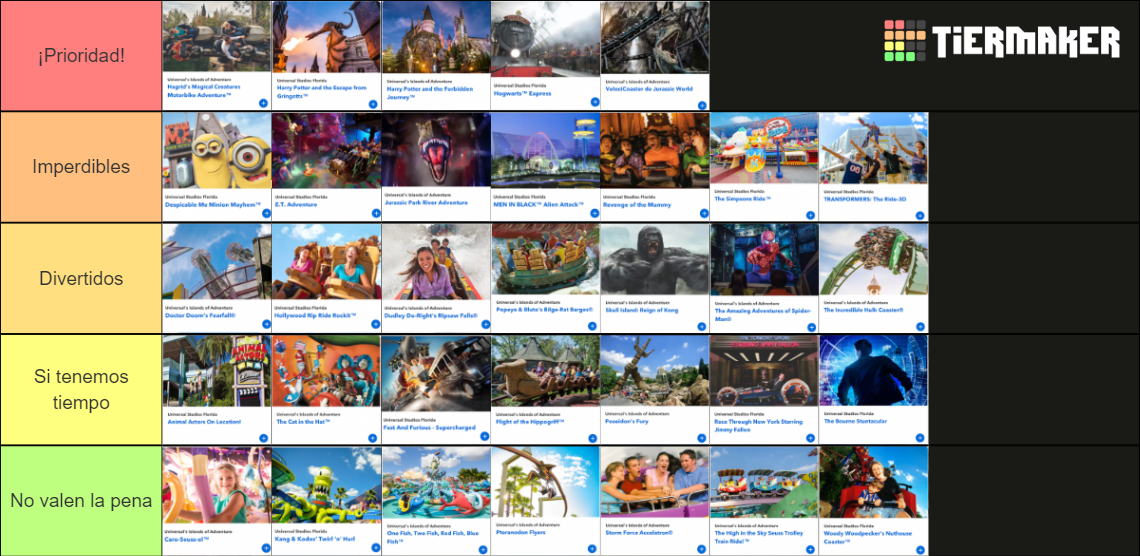Select the Divertidos tier label
The height and width of the screenshot is (556, 1140).
click(81, 278)
